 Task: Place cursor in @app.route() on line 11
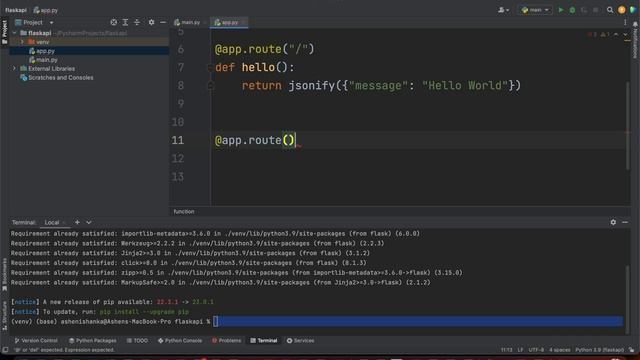click(x=255, y=140)
